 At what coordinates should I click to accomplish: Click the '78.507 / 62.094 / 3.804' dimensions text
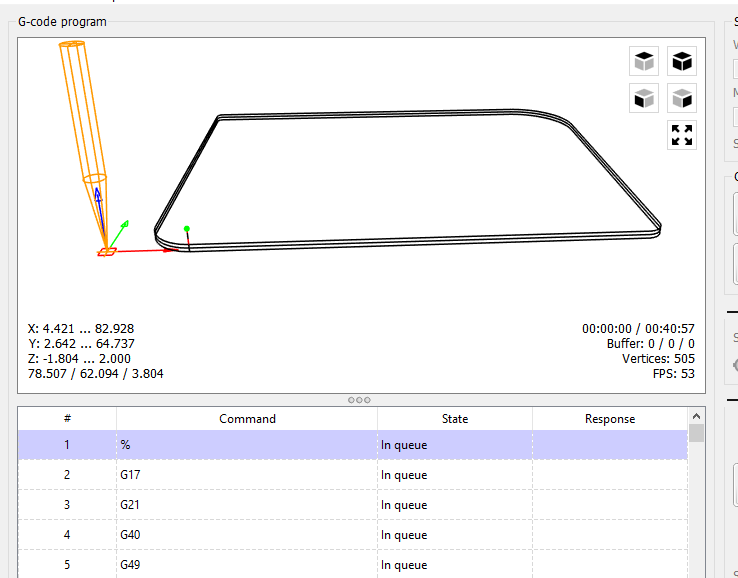click(96, 374)
